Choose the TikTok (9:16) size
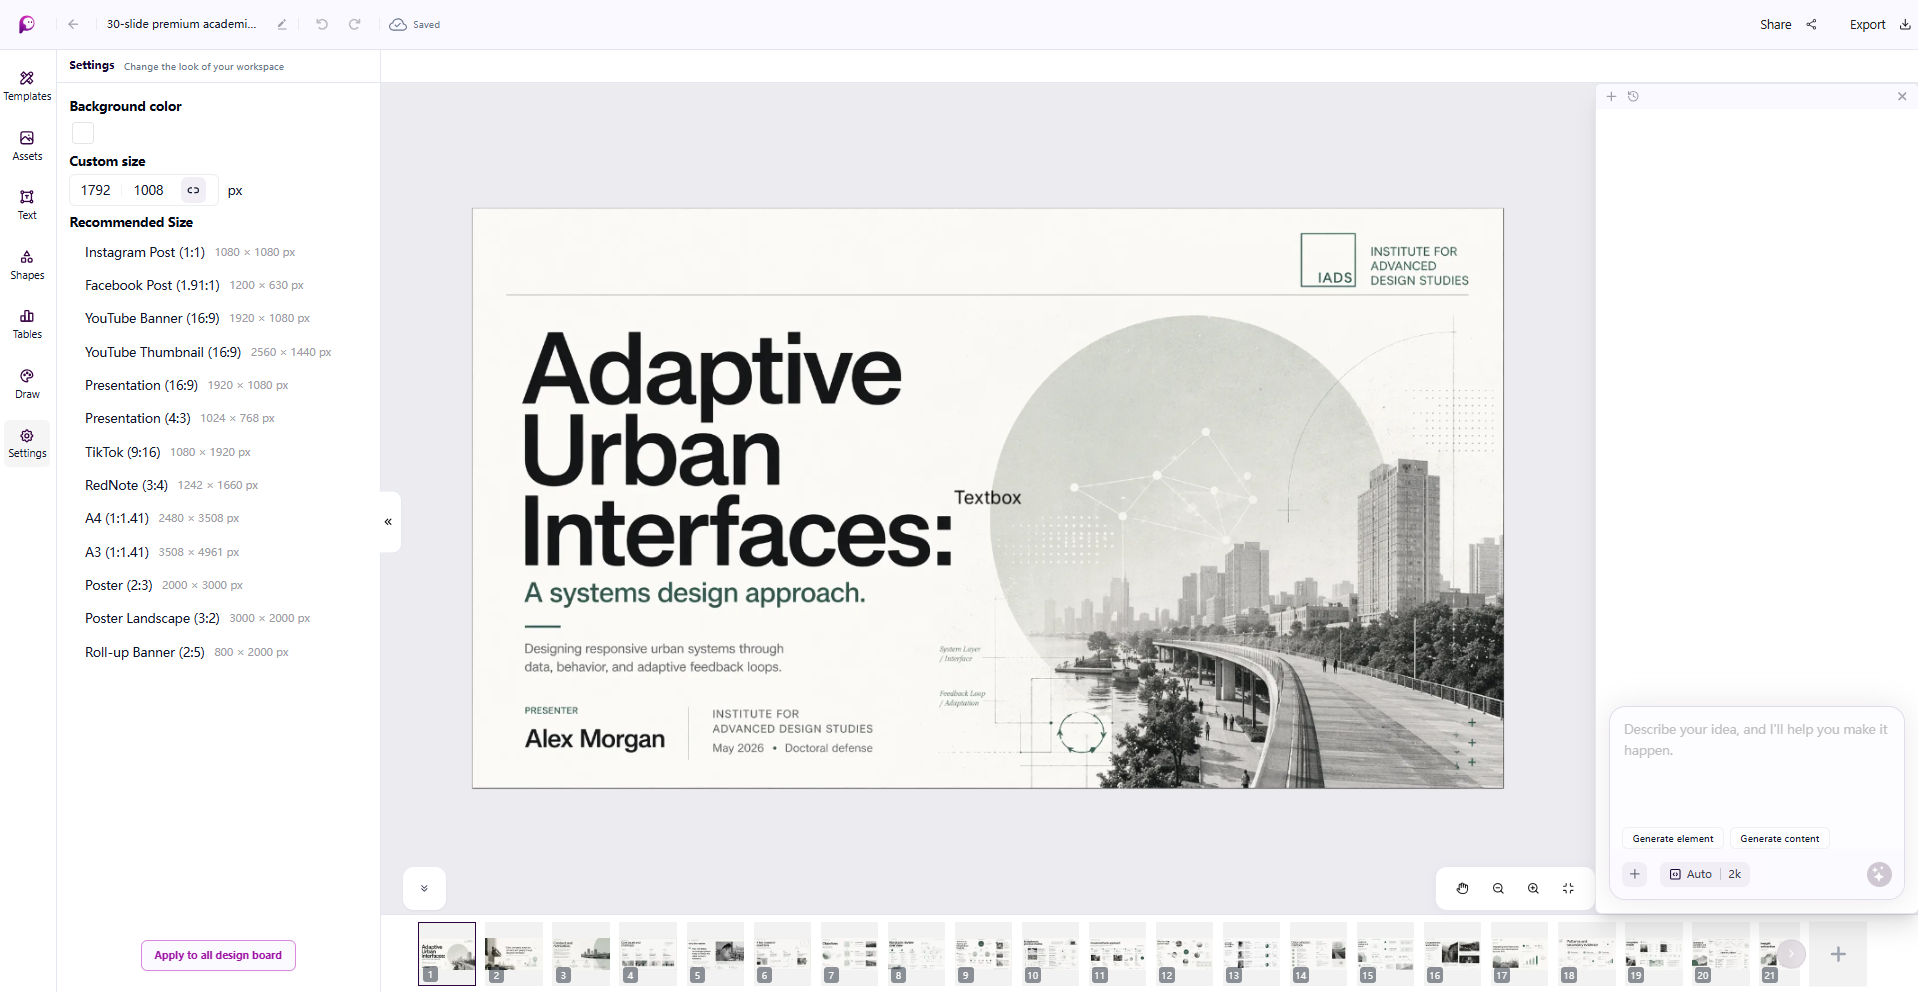Image resolution: width=1918 pixels, height=992 pixels. pos(167,452)
